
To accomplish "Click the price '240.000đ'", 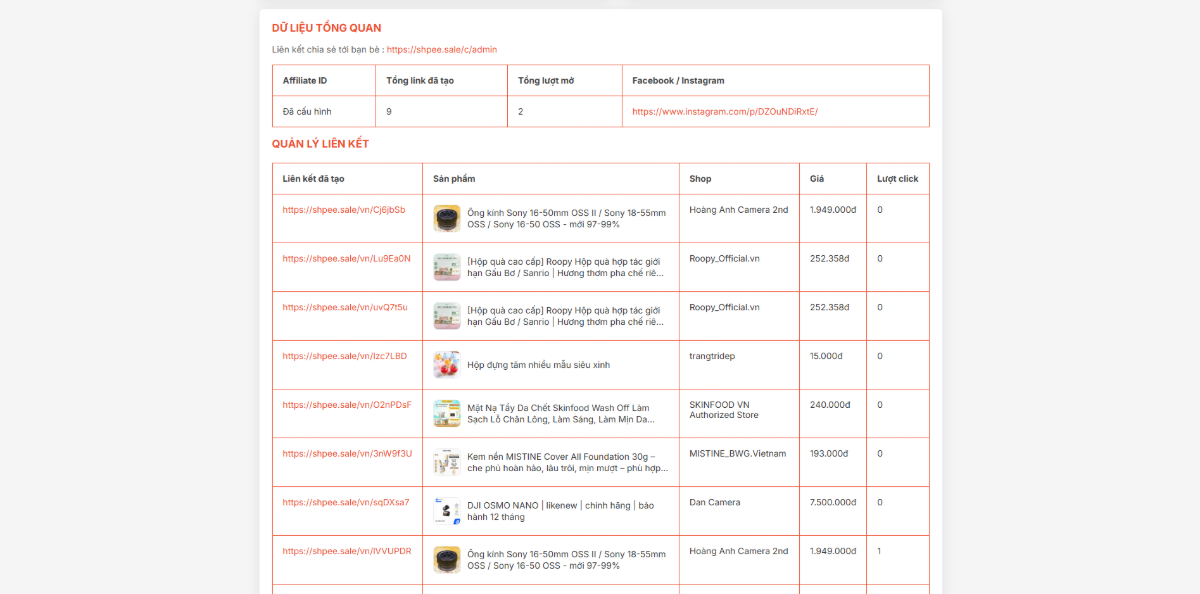I will [x=829, y=405].
